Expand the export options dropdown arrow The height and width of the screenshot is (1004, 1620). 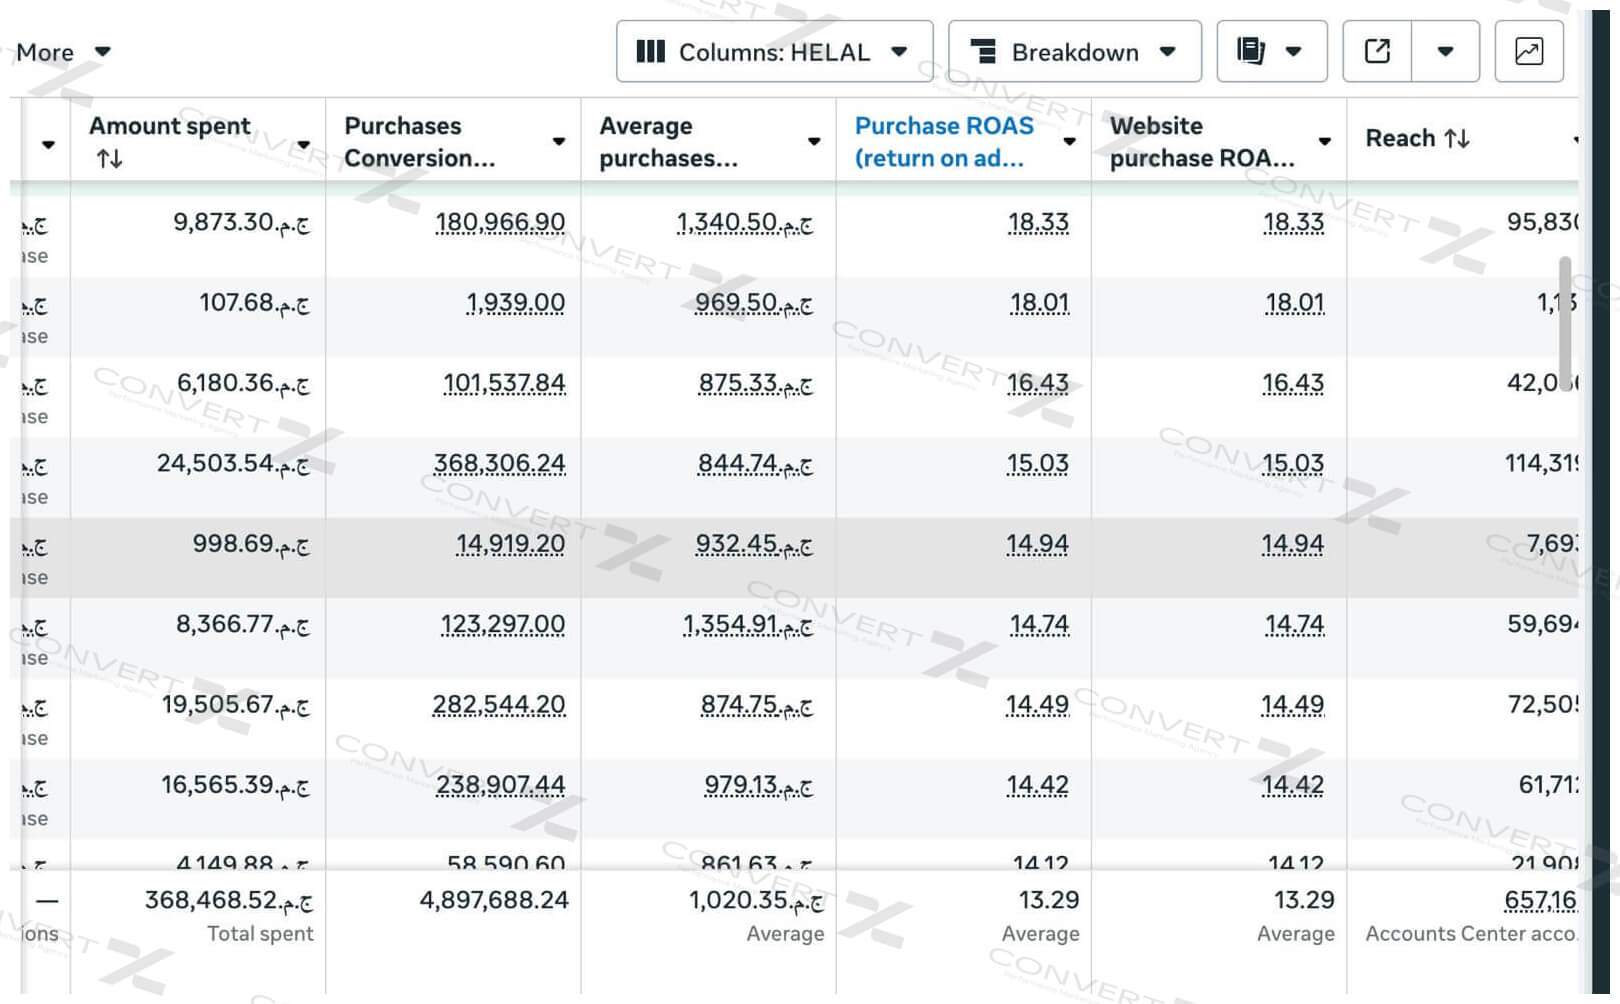tap(1445, 51)
